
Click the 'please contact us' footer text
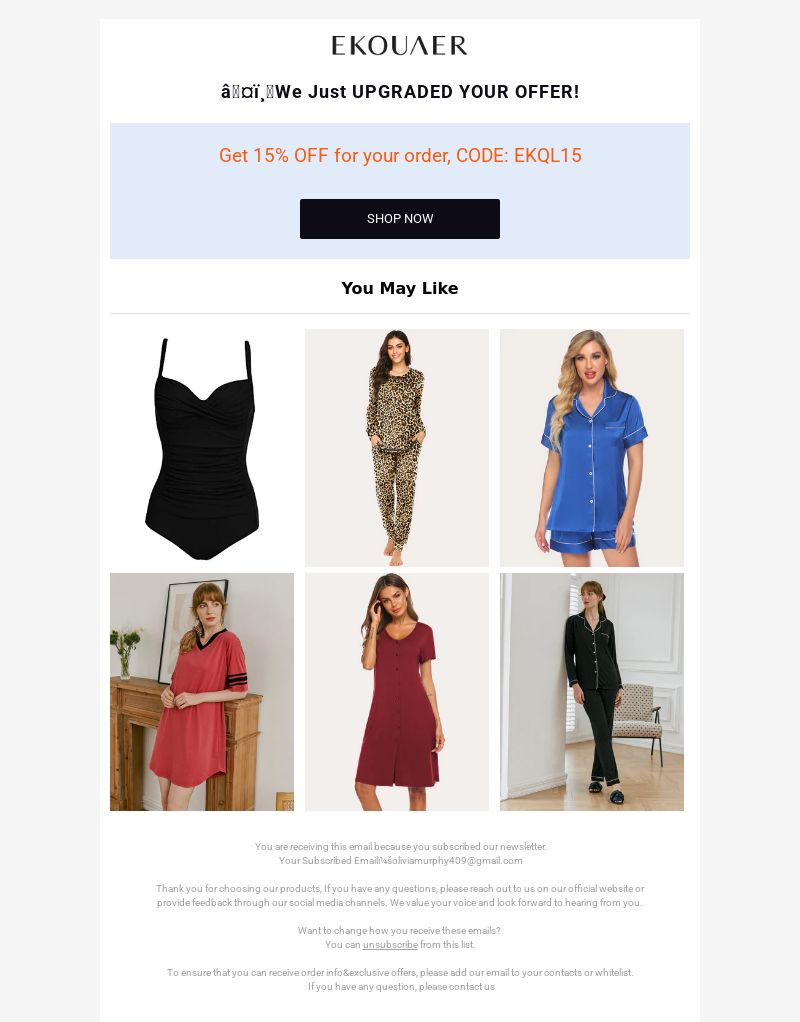pyautogui.click(x=456, y=987)
